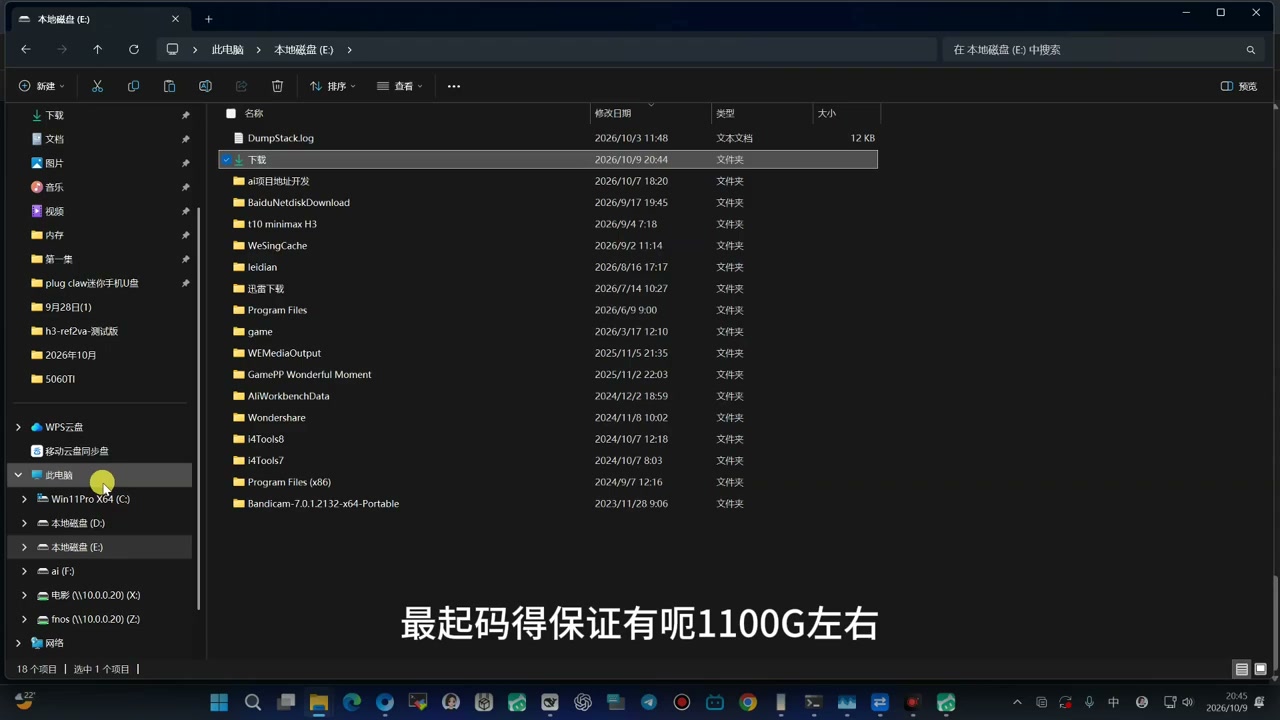
Task: Click the Rename icon in toolbar
Action: pos(205,86)
